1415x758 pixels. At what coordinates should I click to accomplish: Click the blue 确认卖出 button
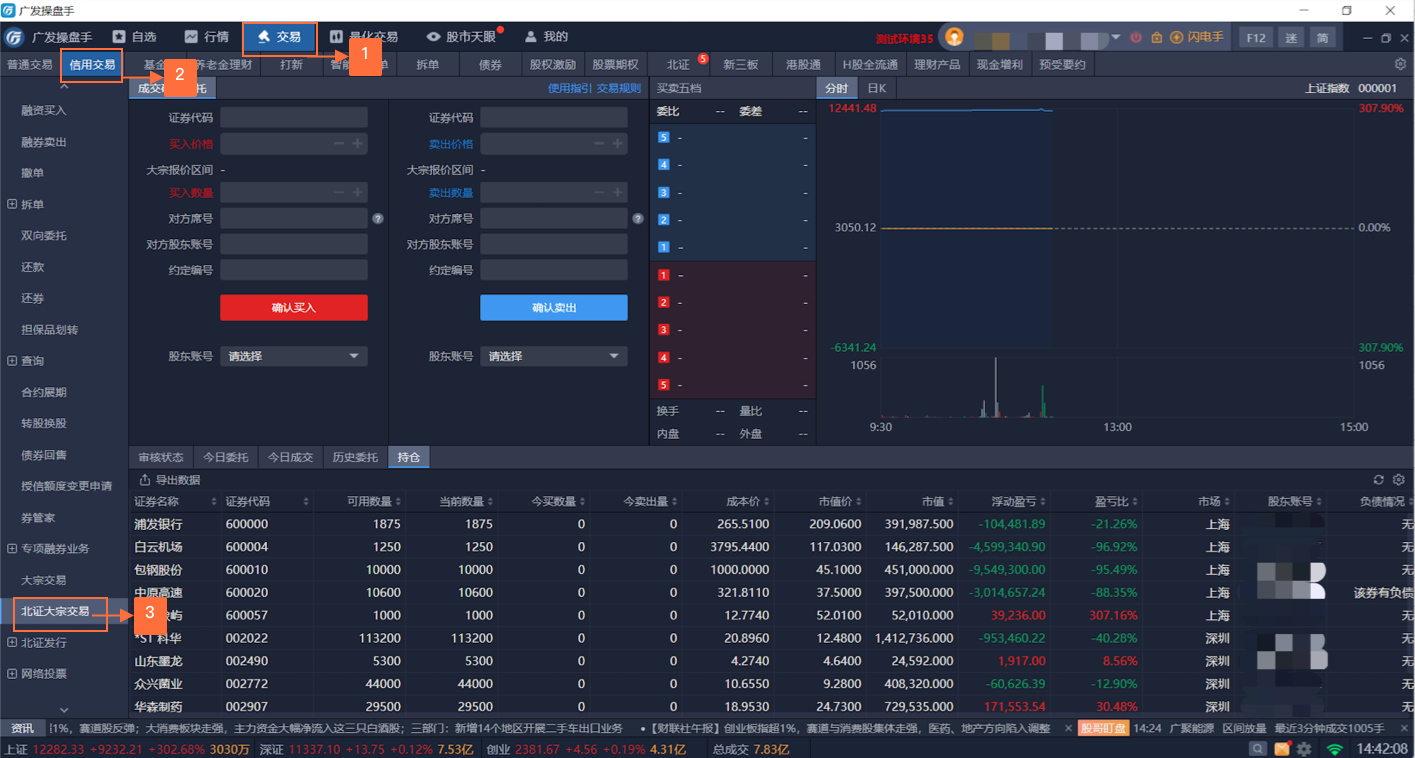[x=554, y=307]
